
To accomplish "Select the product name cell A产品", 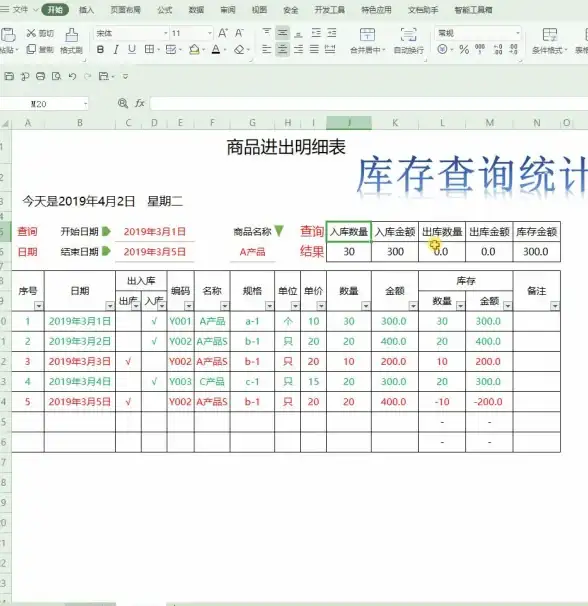I will click(x=252, y=252).
